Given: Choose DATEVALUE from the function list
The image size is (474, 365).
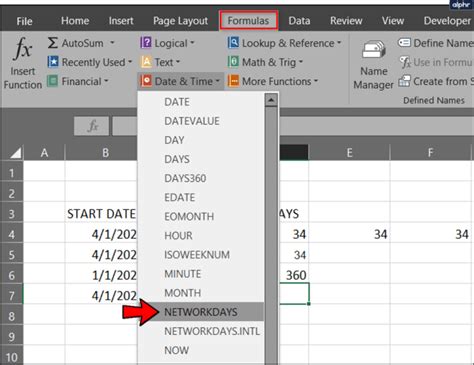Looking at the screenshot, I should [201, 121].
